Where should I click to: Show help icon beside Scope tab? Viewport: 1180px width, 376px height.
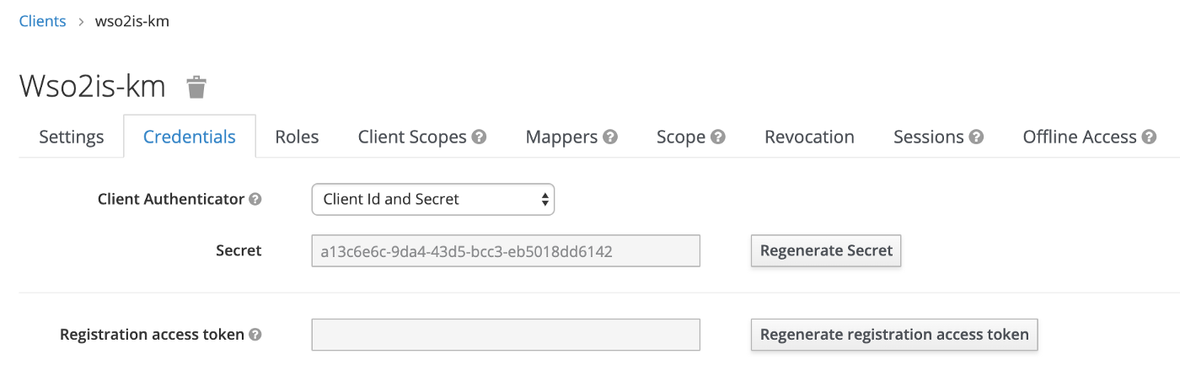click(x=718, y=137)
